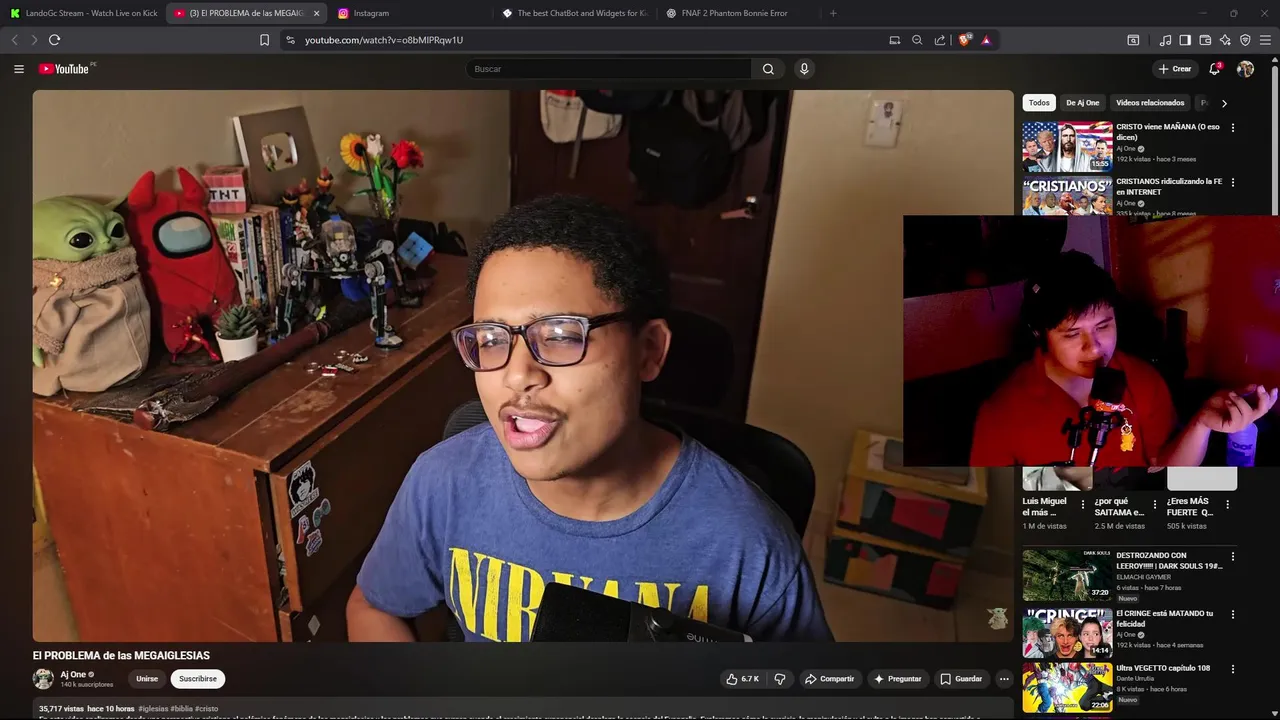Open the YouTube hamburger guide menu
Image resolution: width=1280 pixels, height=720 pixels.
[x=19, y=69]
